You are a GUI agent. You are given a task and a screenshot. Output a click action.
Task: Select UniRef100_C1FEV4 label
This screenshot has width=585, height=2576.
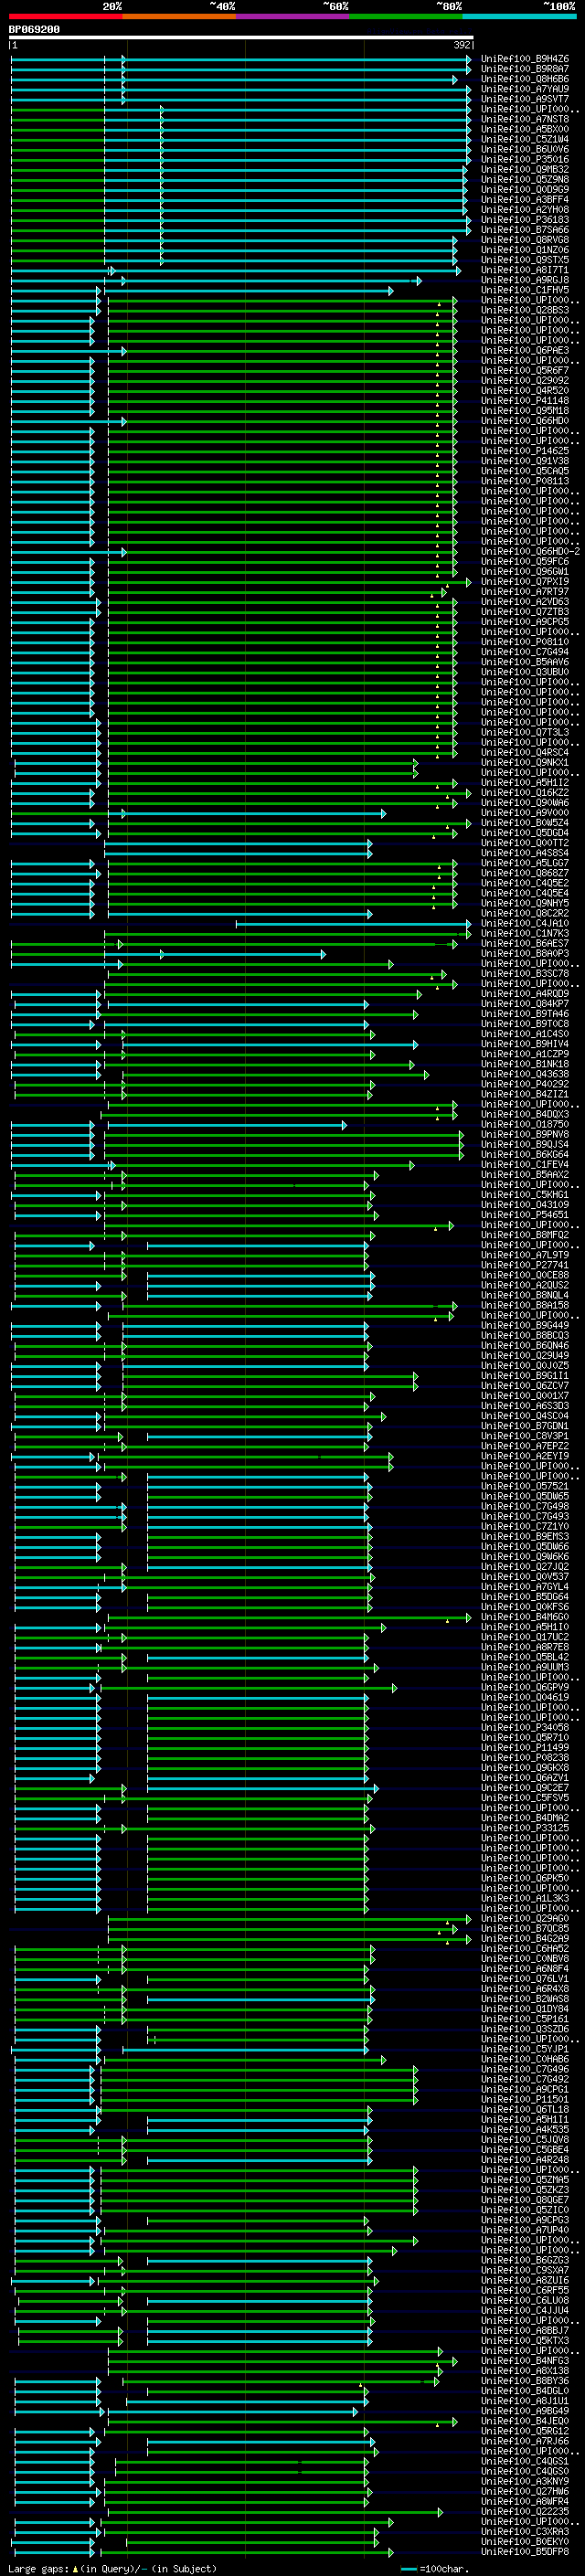524,1165
